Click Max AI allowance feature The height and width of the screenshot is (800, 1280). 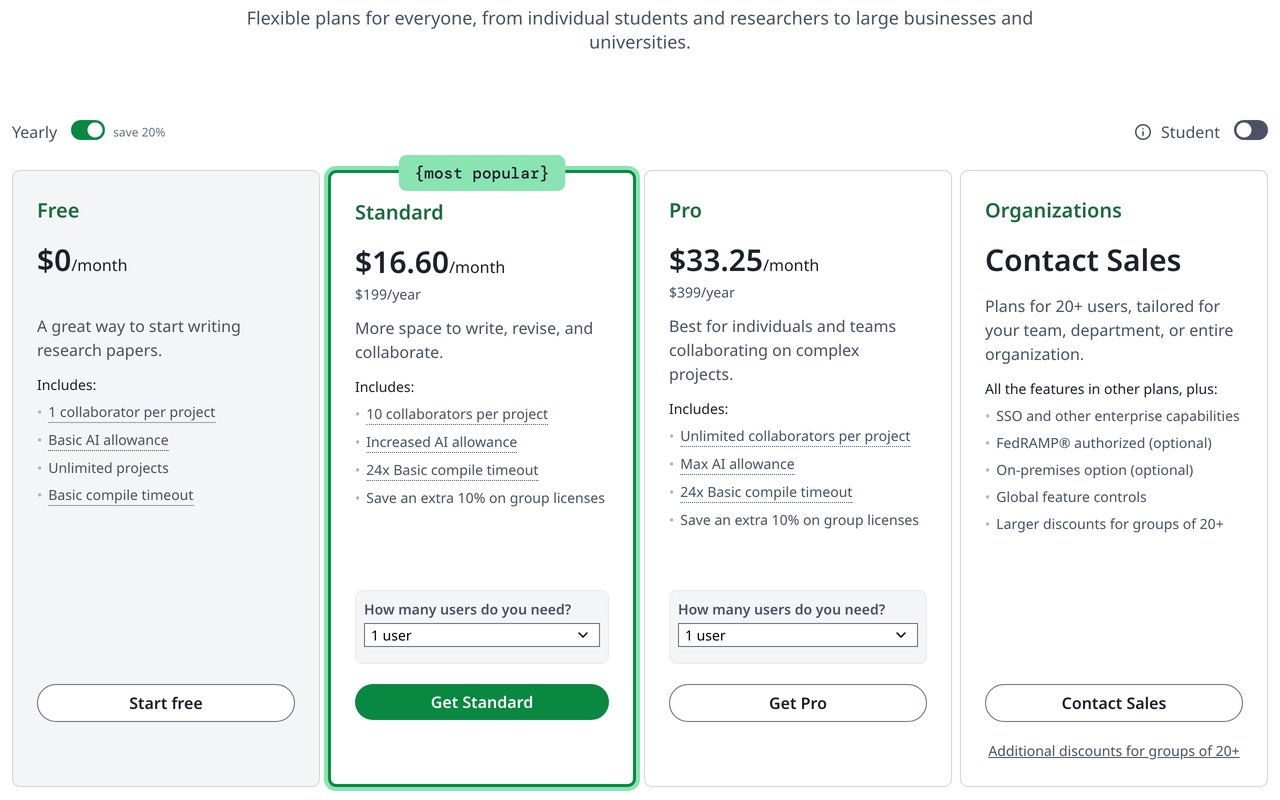coord(737,464)
